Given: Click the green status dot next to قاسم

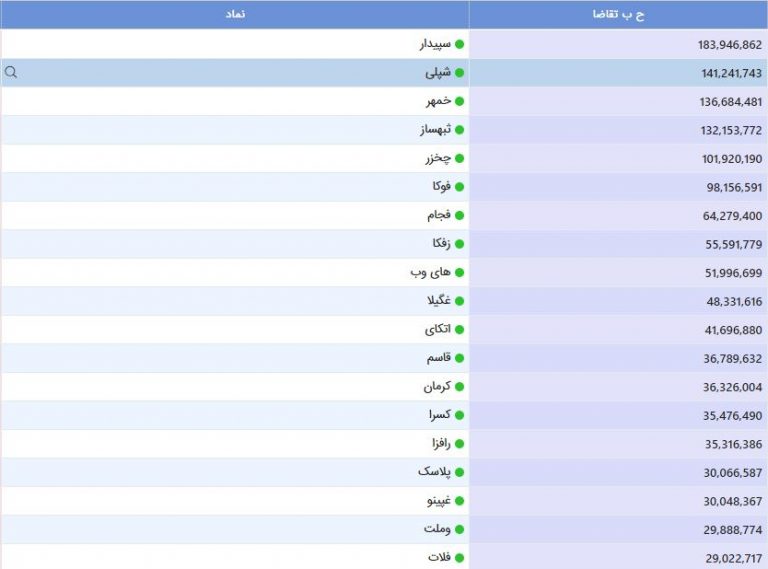Looking at the screenshot, I should (459, 358).
